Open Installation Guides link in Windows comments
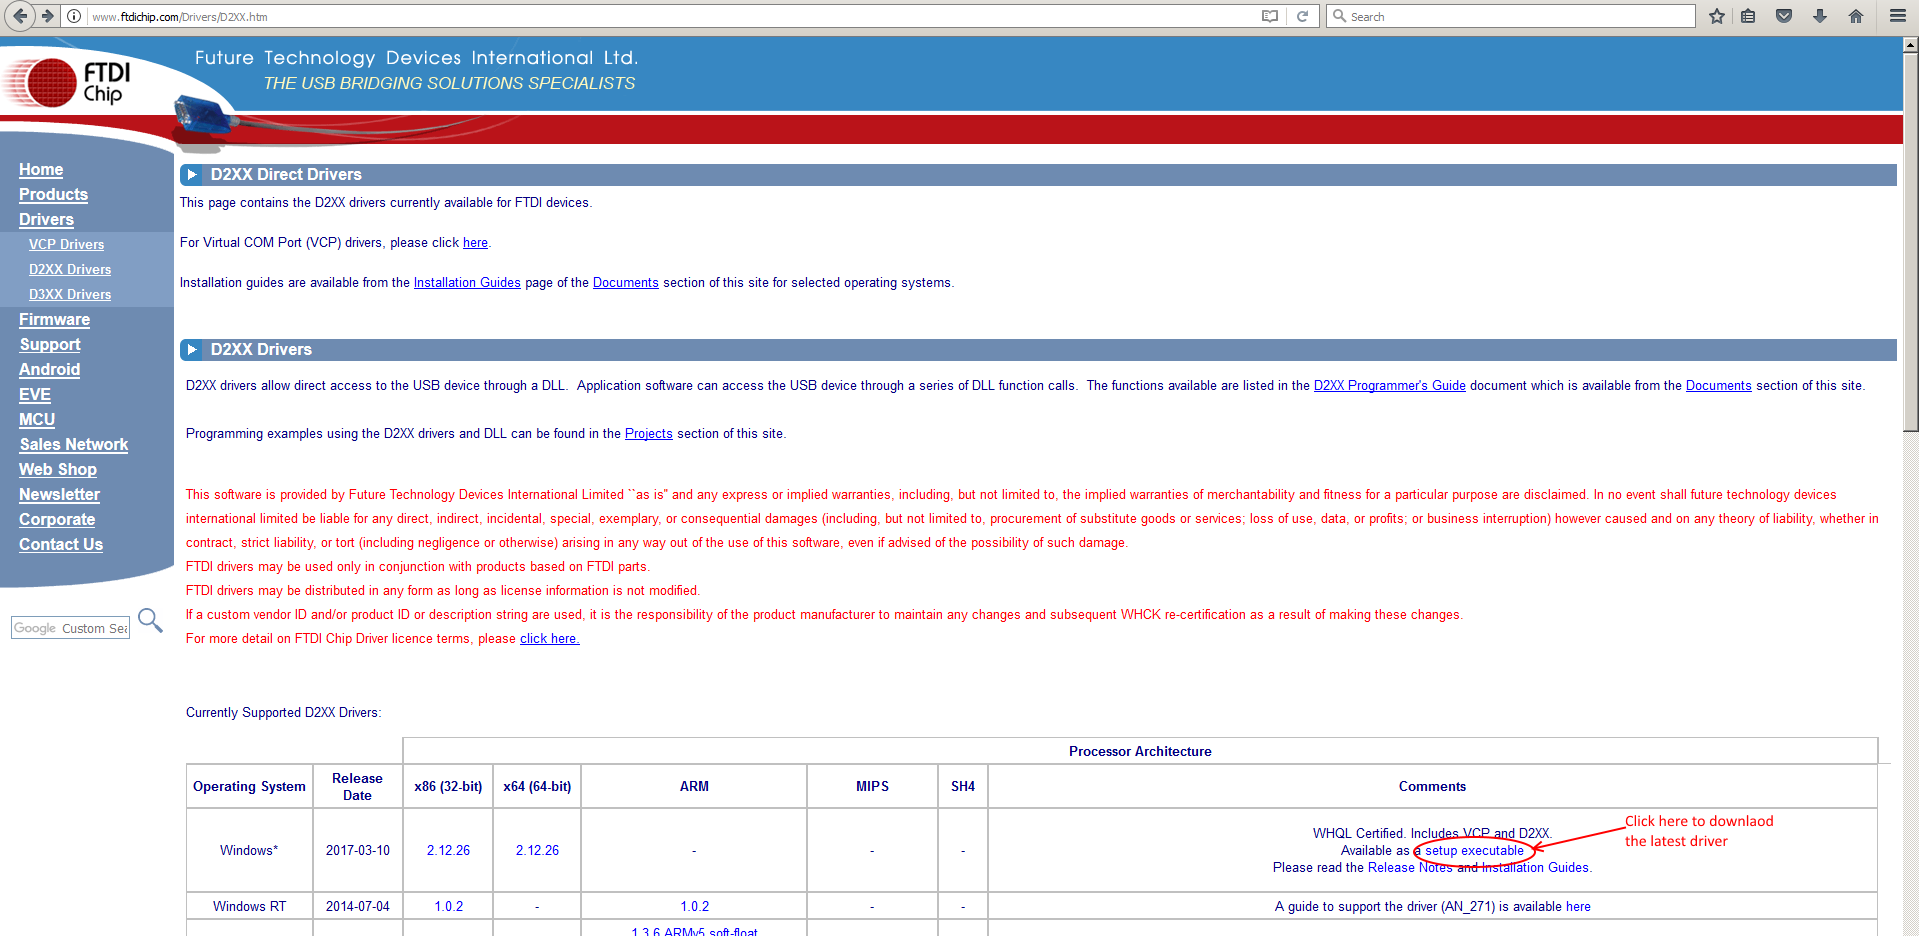The width and height of the screenshot is (1919, 936). (1535, 868)
